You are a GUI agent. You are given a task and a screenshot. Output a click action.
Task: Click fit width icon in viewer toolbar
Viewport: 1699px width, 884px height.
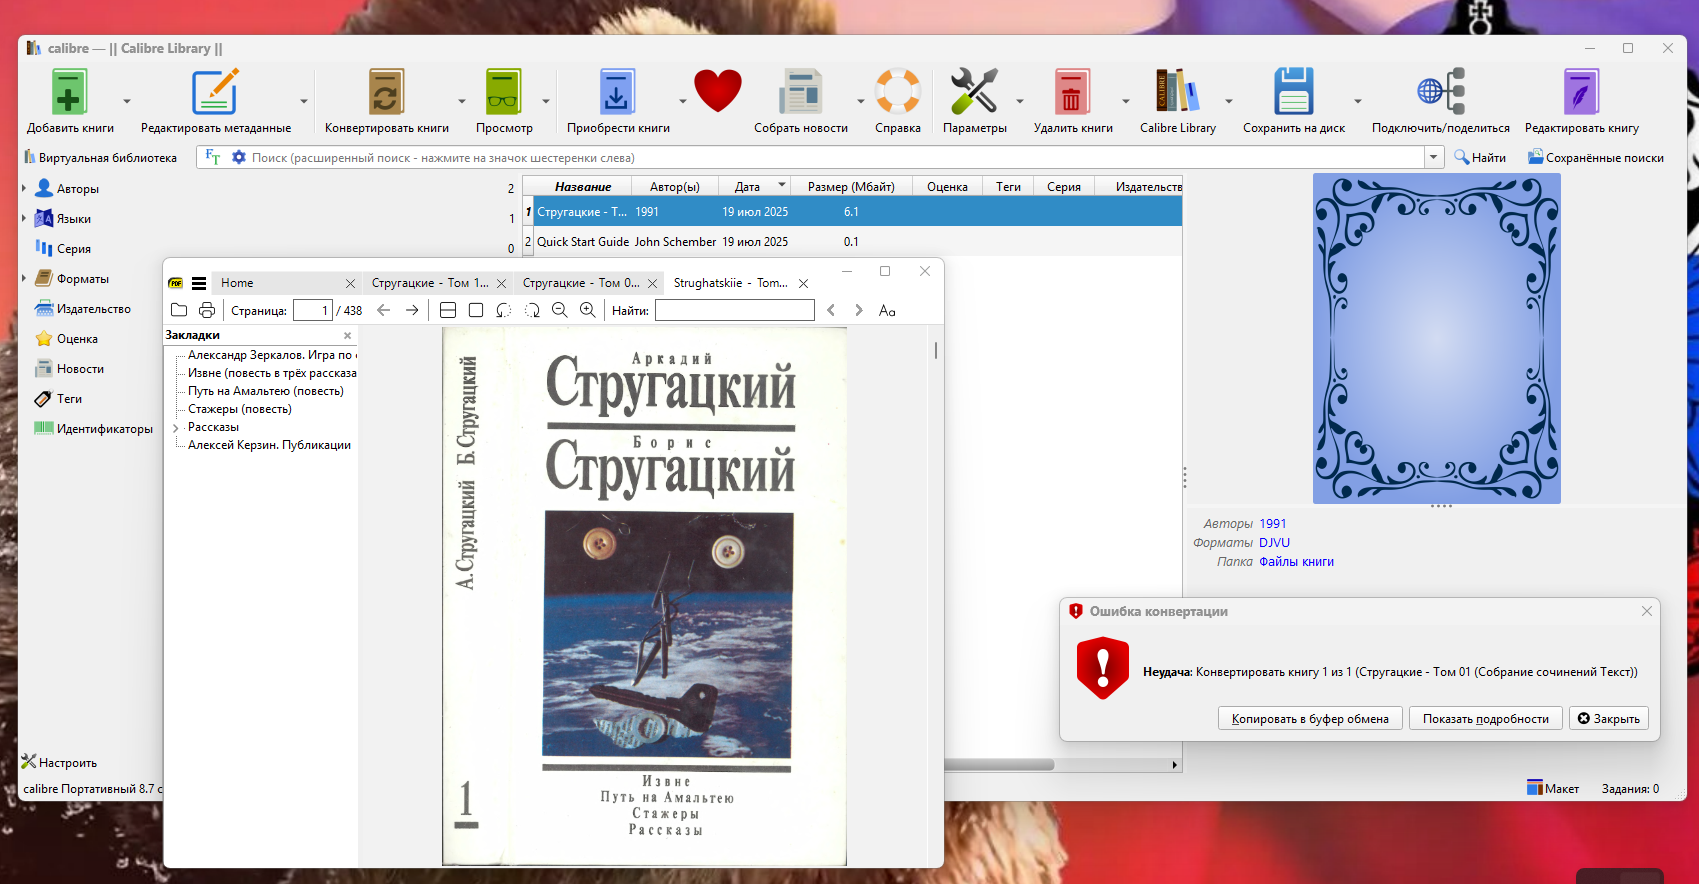point(448,310)
